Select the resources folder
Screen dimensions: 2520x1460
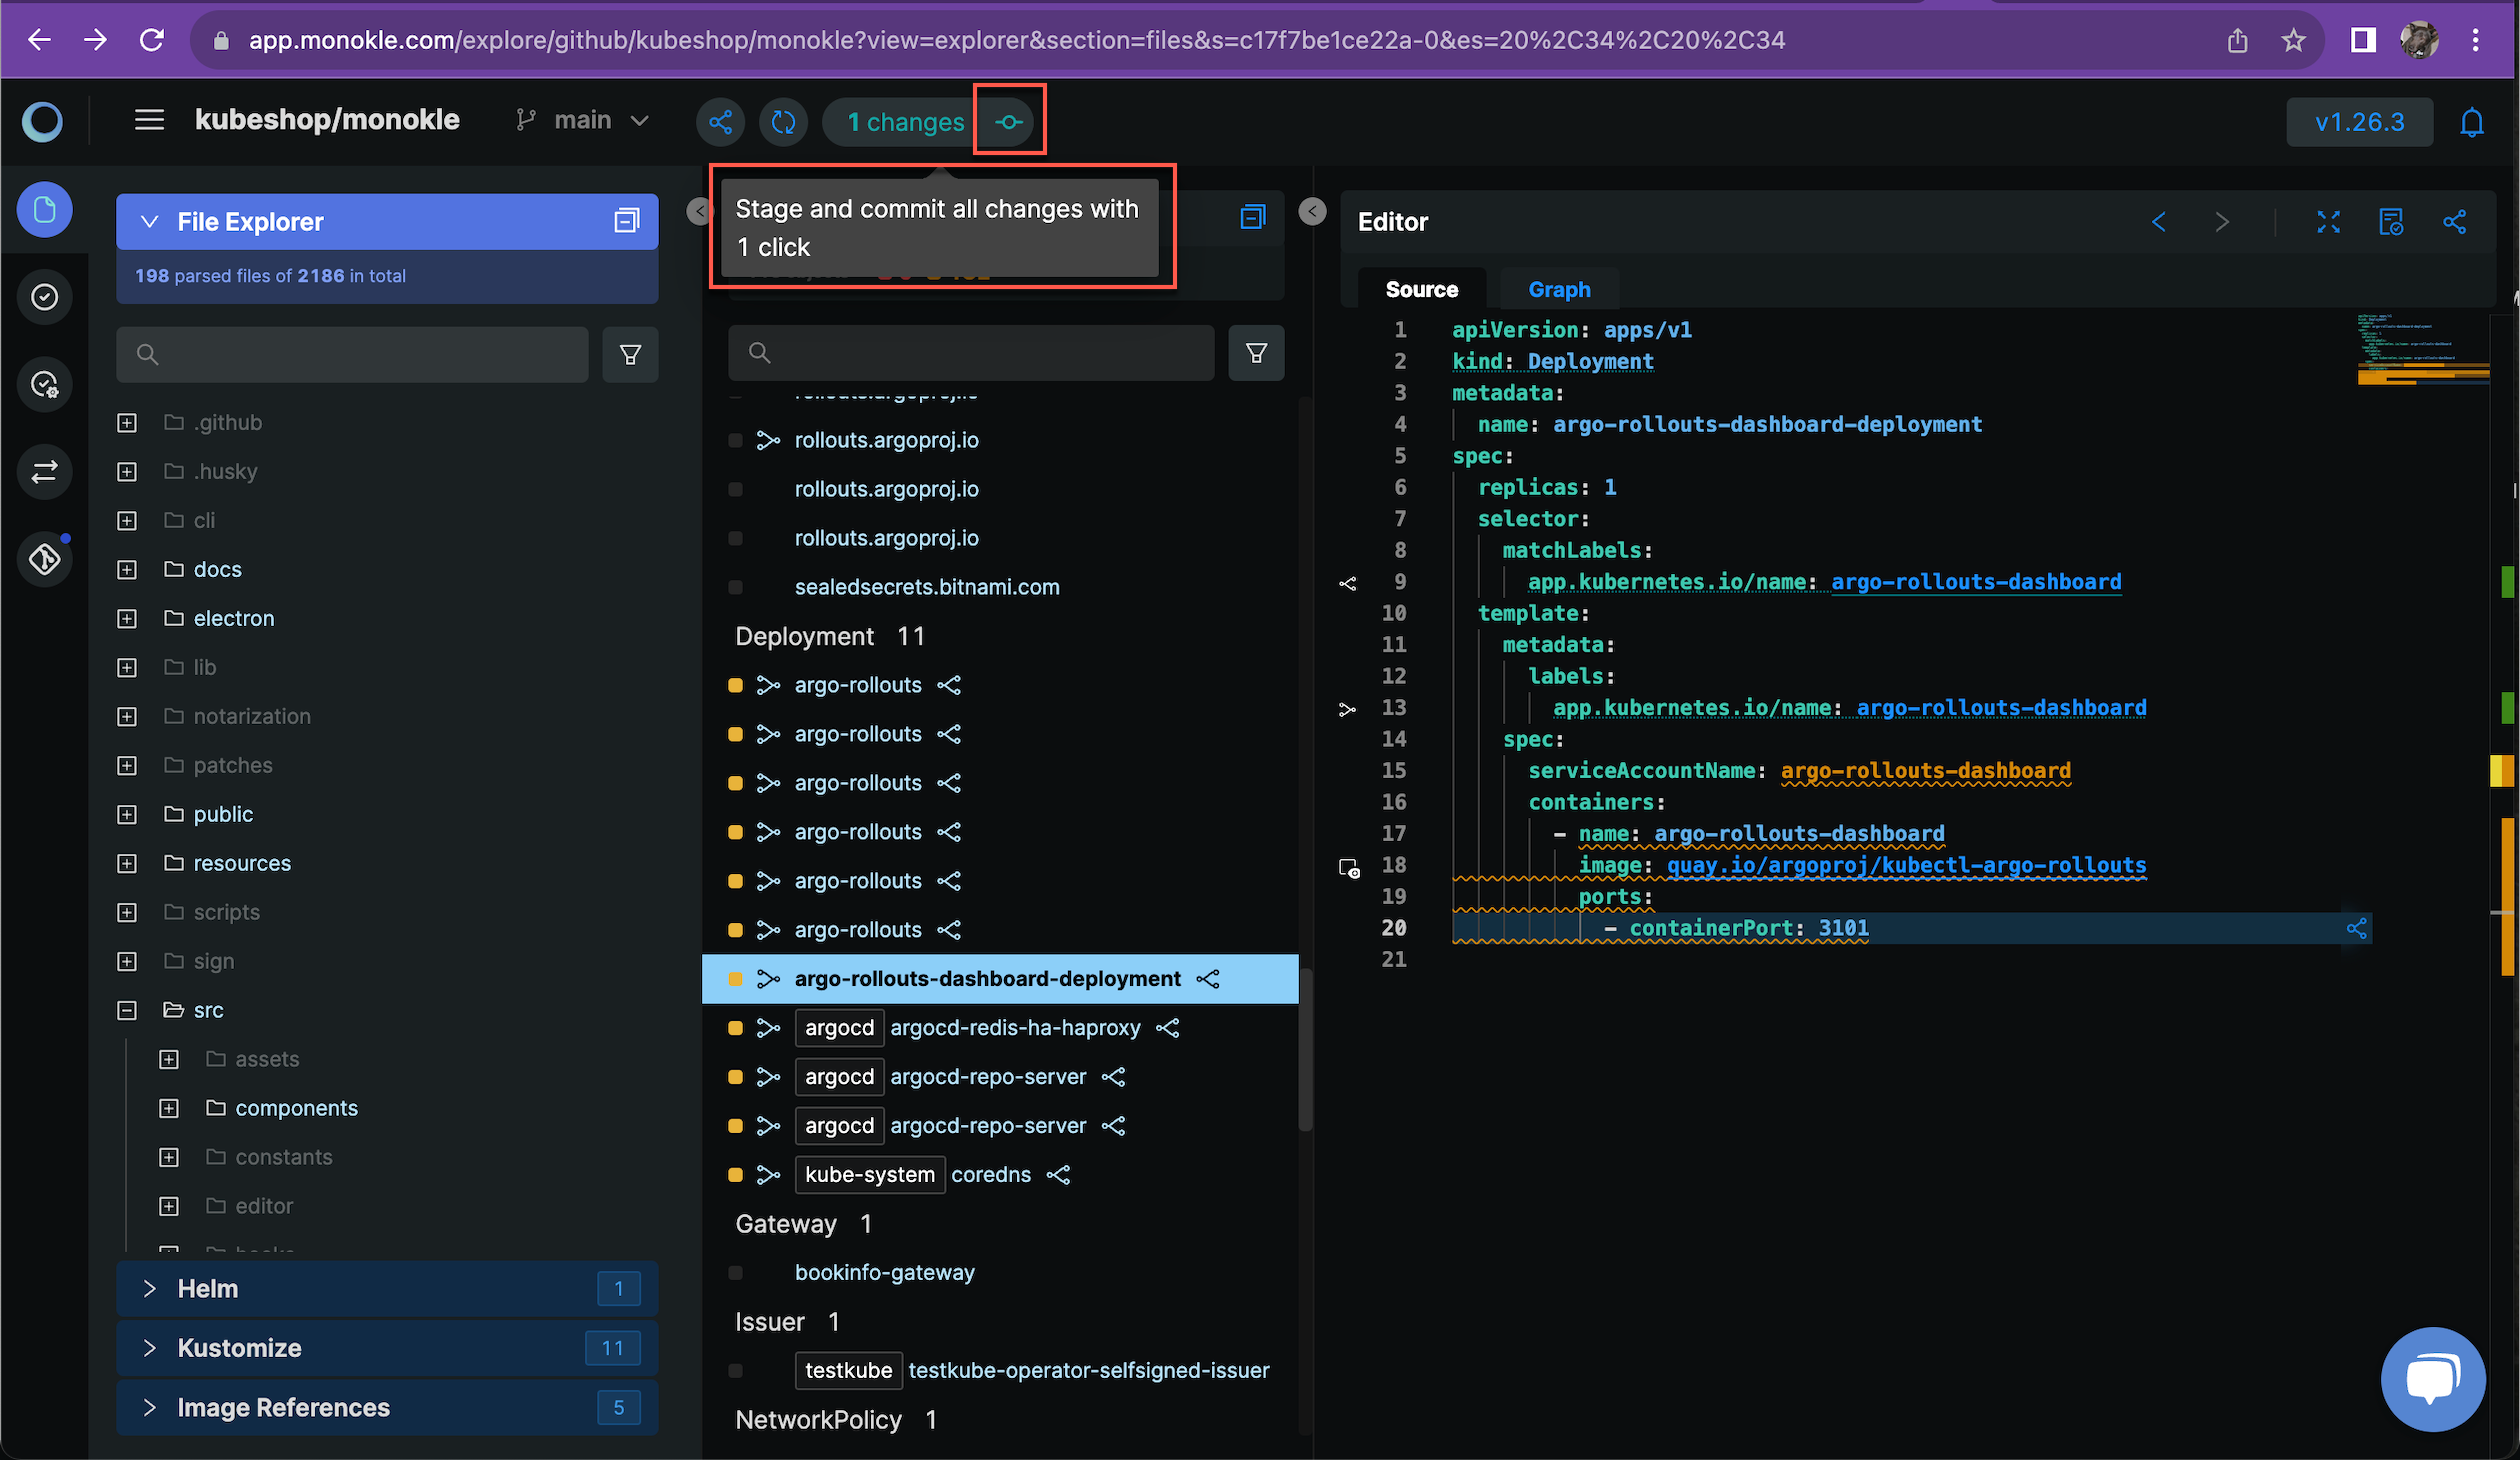click(x=242, y=863)
